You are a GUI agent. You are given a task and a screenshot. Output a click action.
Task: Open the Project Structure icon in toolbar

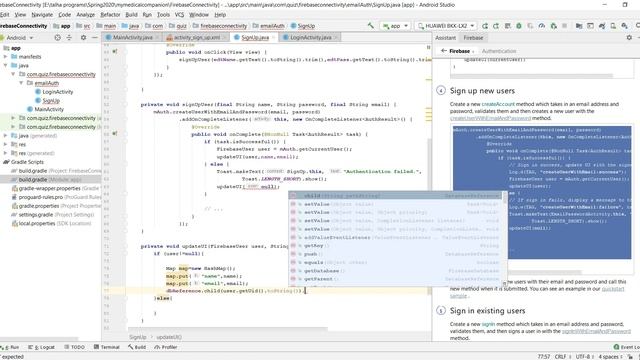[x=579, y=26]
